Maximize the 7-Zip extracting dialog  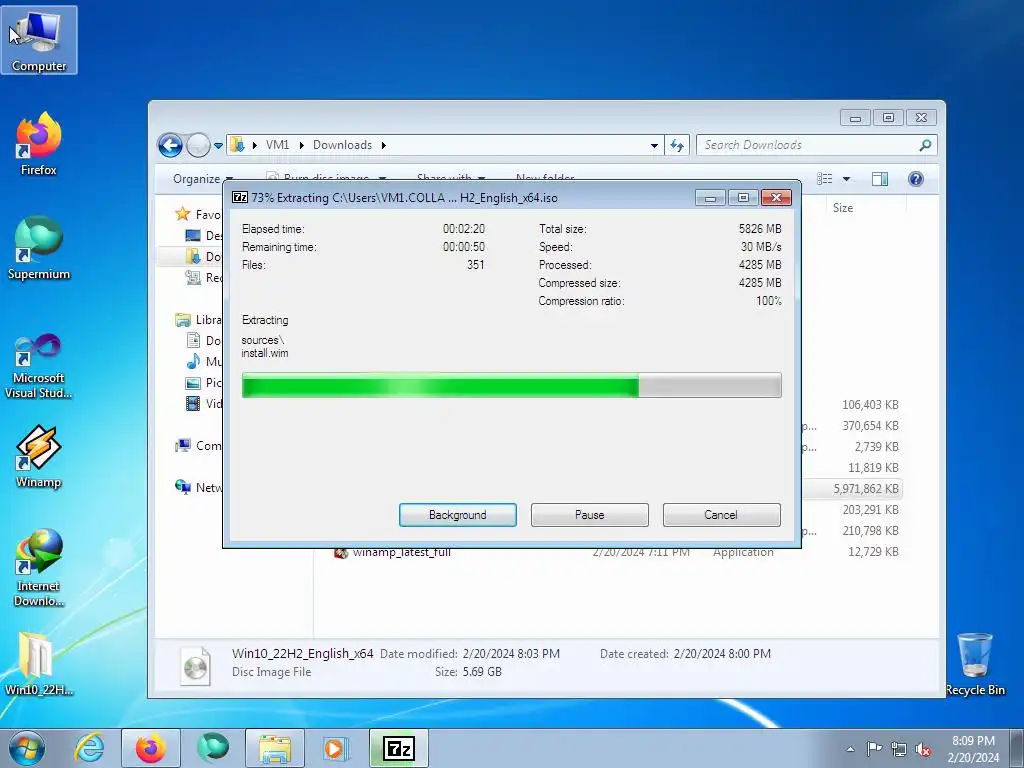[x=743, y=198]
